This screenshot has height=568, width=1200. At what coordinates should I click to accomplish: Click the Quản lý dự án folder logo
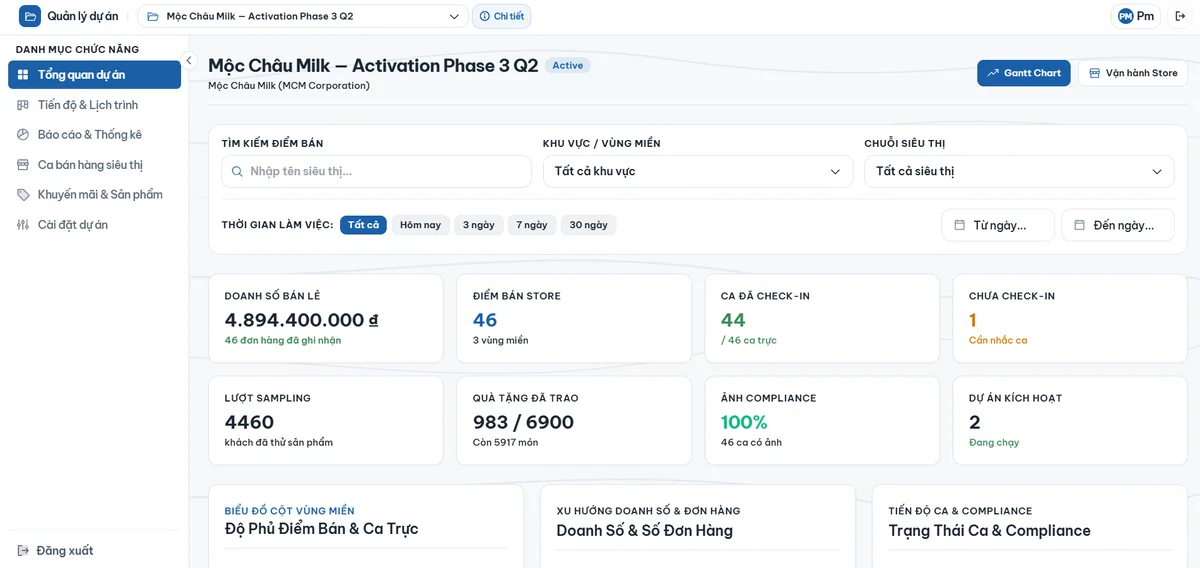[x=30, y=16]
